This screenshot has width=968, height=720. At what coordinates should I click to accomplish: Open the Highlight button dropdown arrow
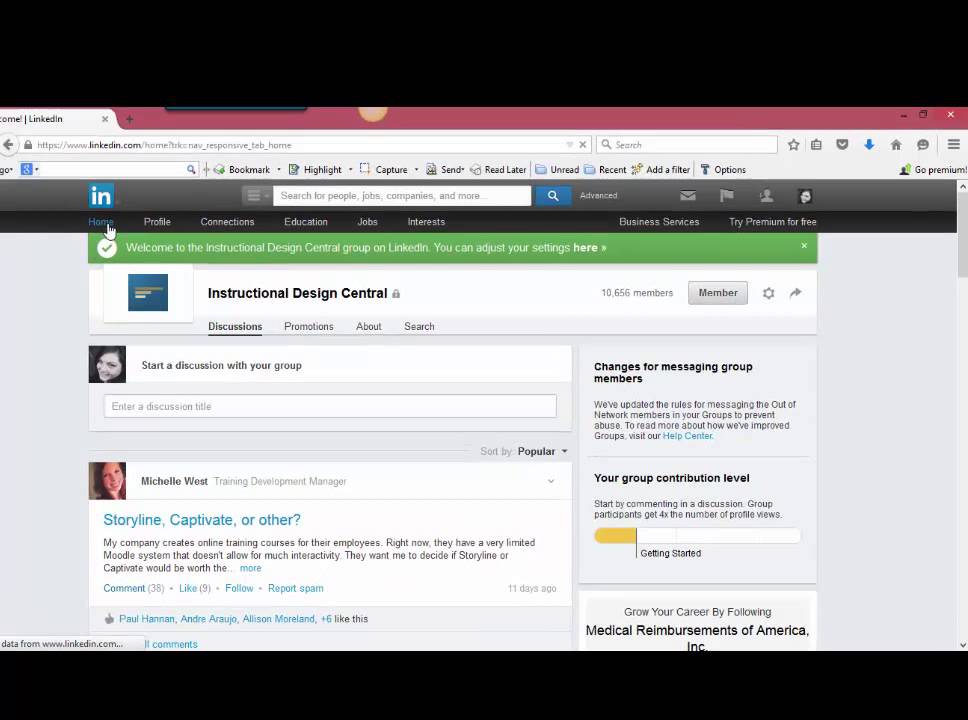tap(350, 169)
